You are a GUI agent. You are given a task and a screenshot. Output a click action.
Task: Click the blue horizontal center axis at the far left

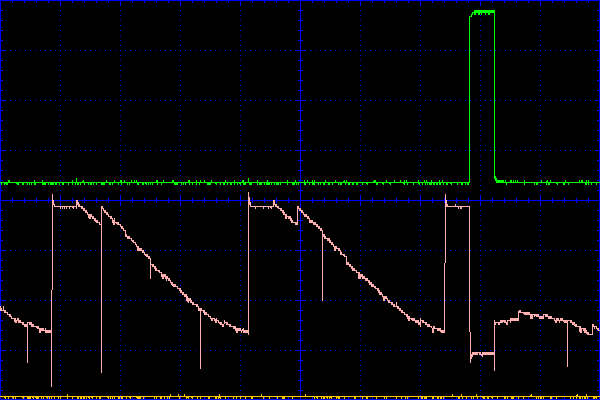pos(10,200)
